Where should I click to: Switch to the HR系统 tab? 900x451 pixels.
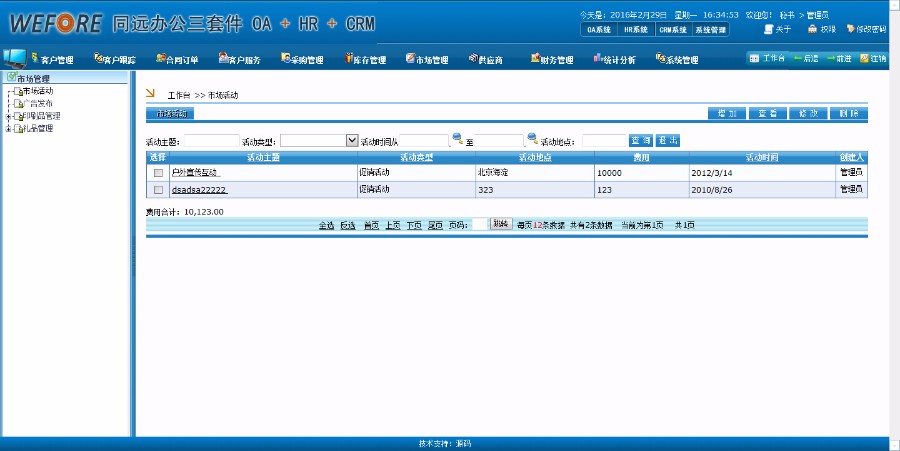point(636,30)
